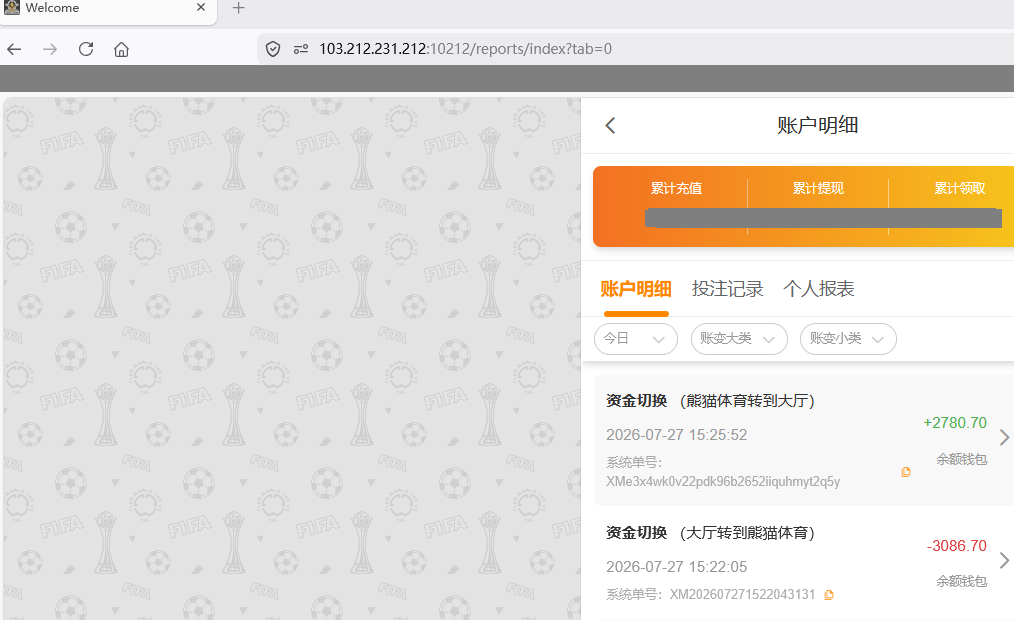The image size is (1014, 620).
Task: Click the 累计充值 label
Action: click(x=676, y=188)
